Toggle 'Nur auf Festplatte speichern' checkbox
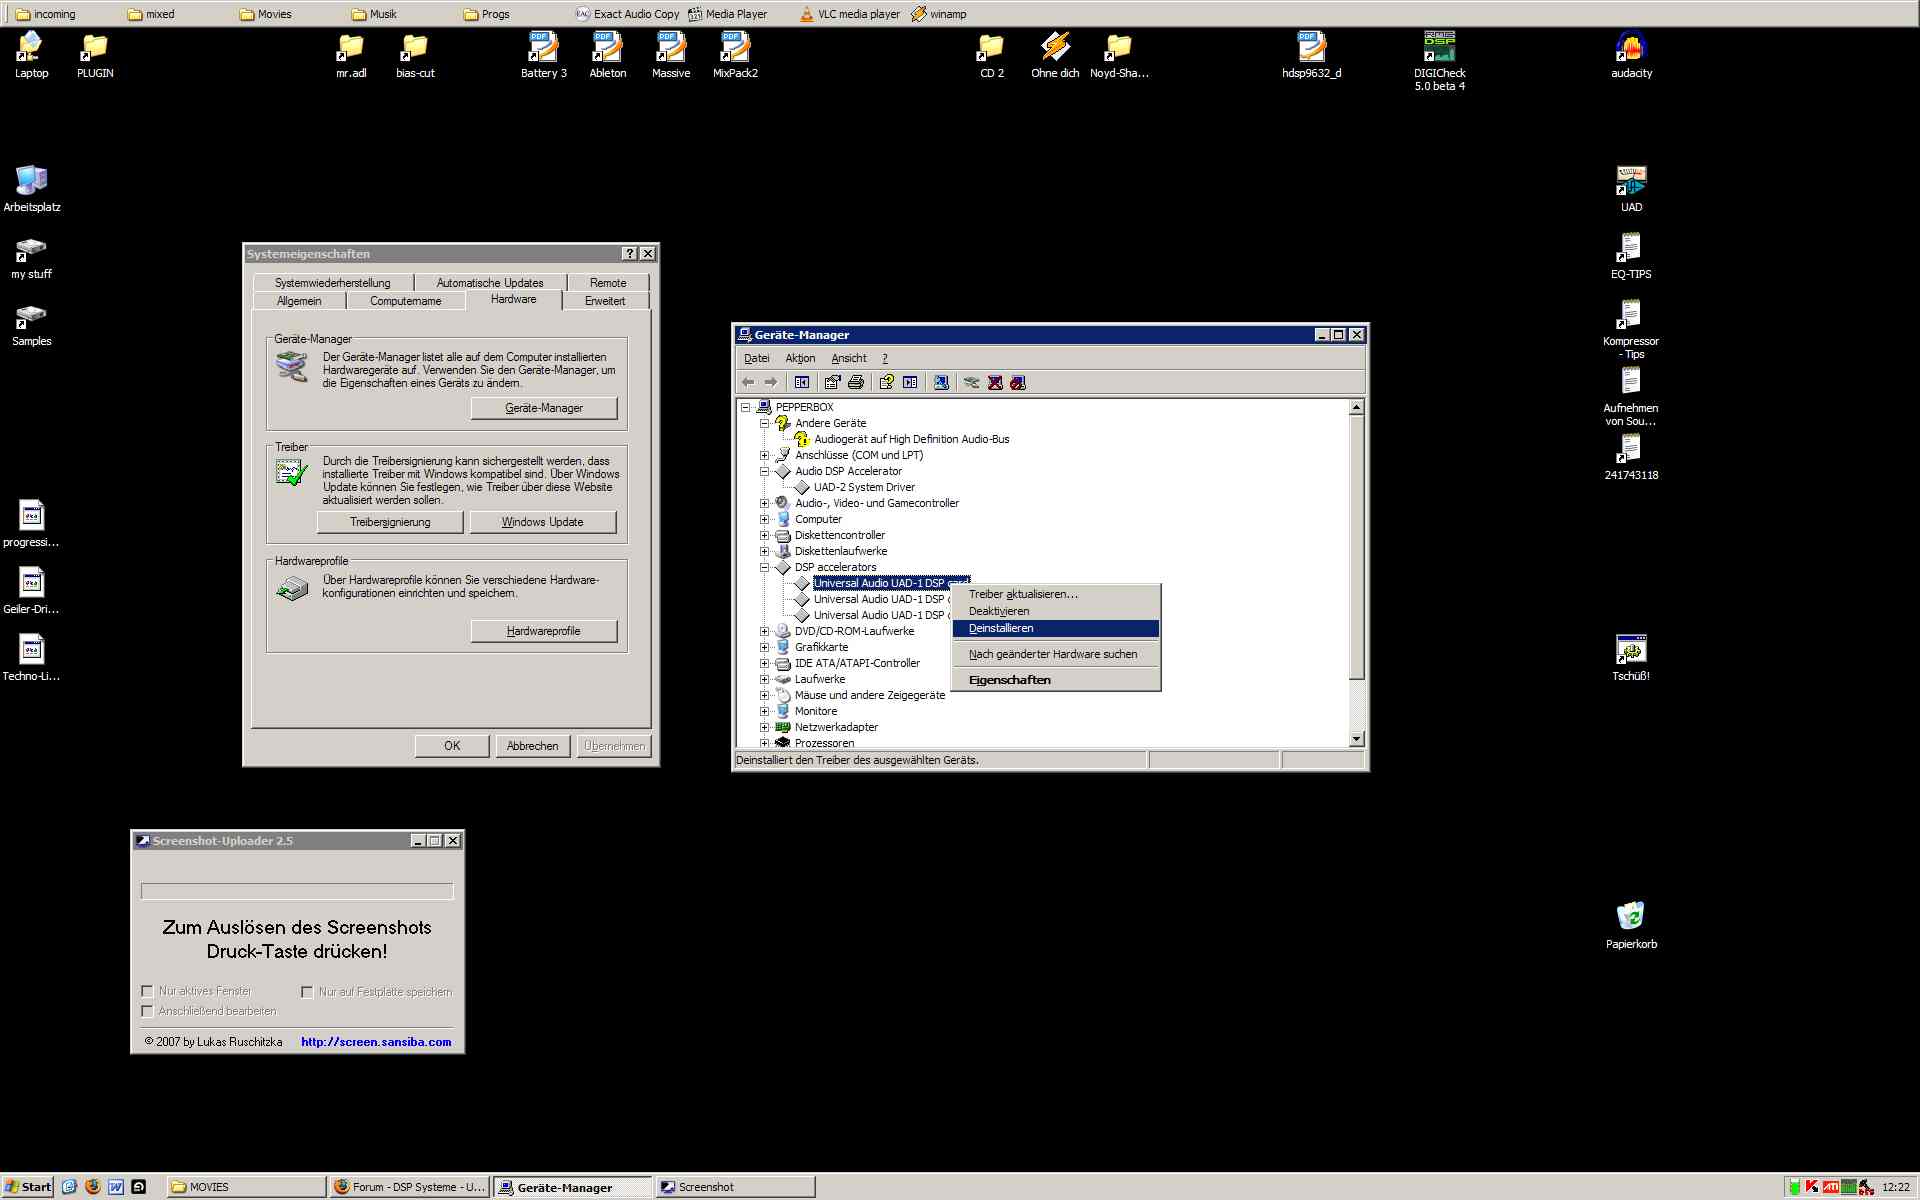The image size is (1920, 1200). click(x=307, y=992)
